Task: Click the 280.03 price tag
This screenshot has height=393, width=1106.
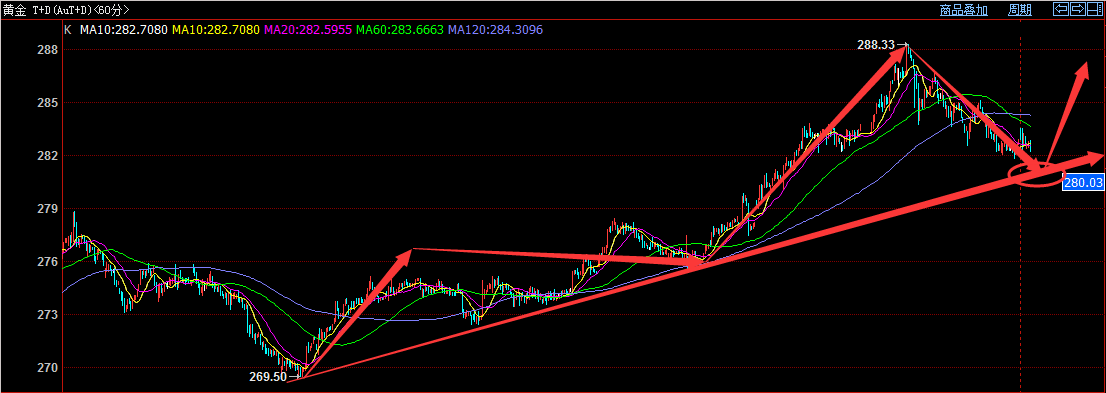Action: (1083, 183)
